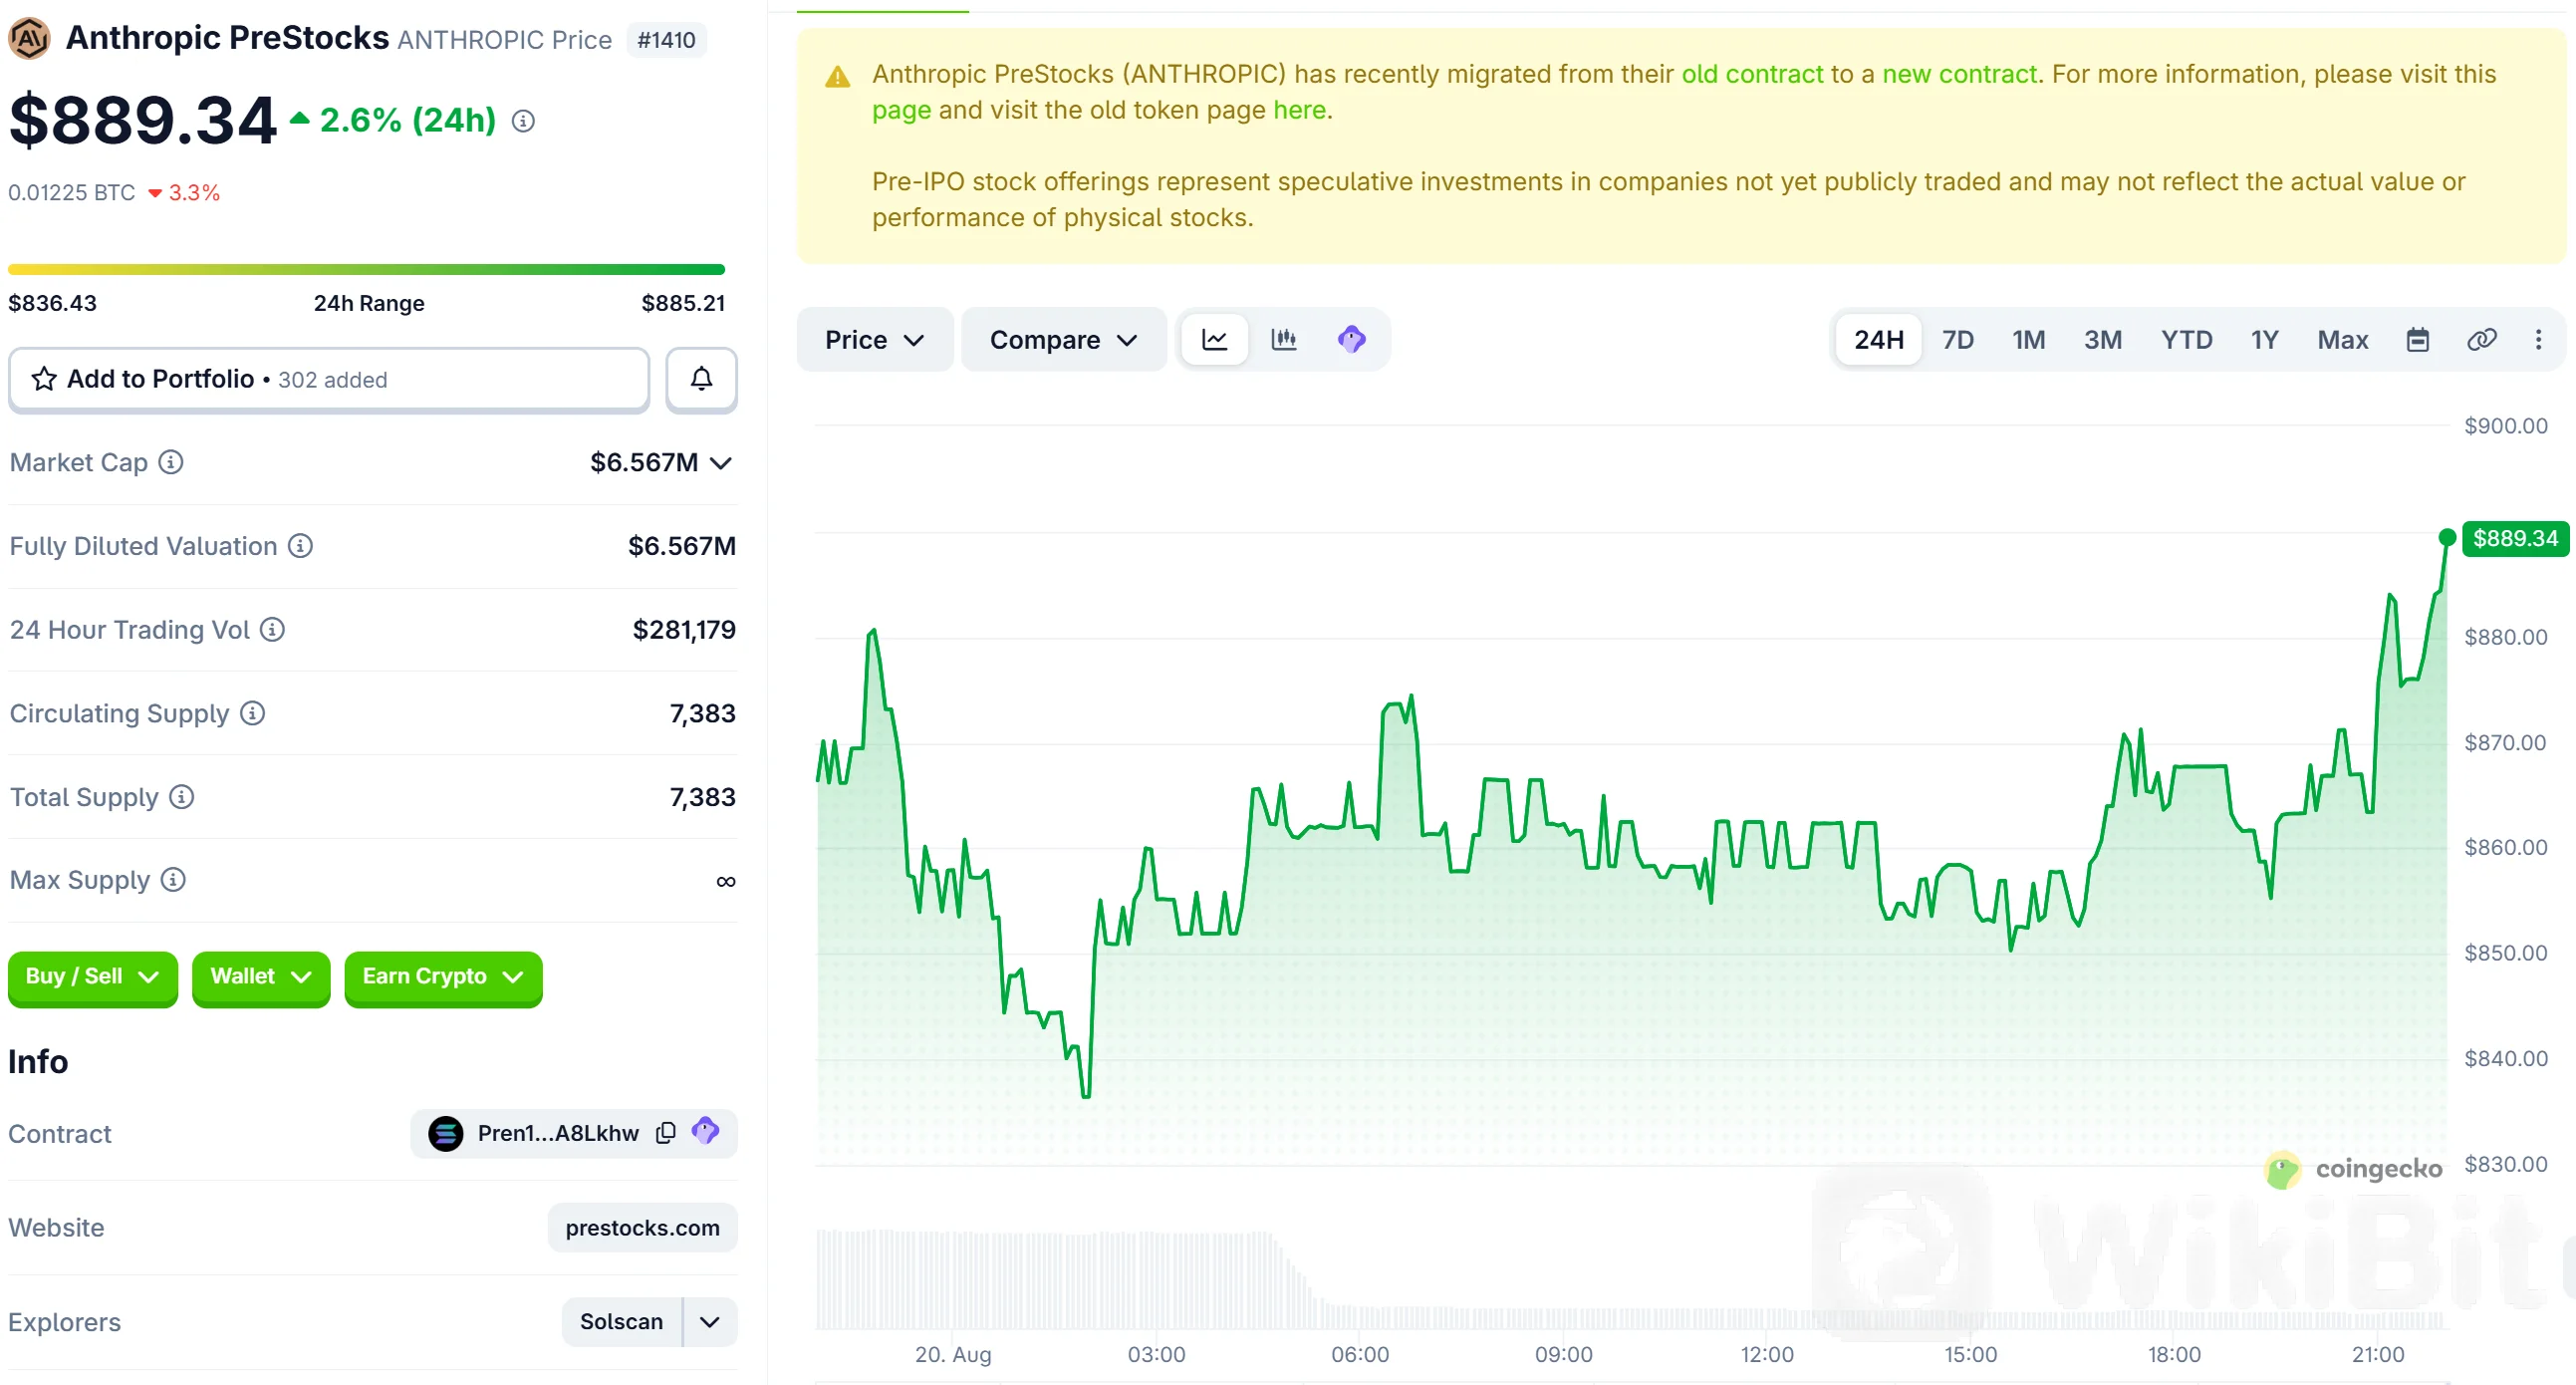Click the star icon in Add to Portfolio
The image size is (2576, 1385).
pyautogui.click(x=44, y=379)
